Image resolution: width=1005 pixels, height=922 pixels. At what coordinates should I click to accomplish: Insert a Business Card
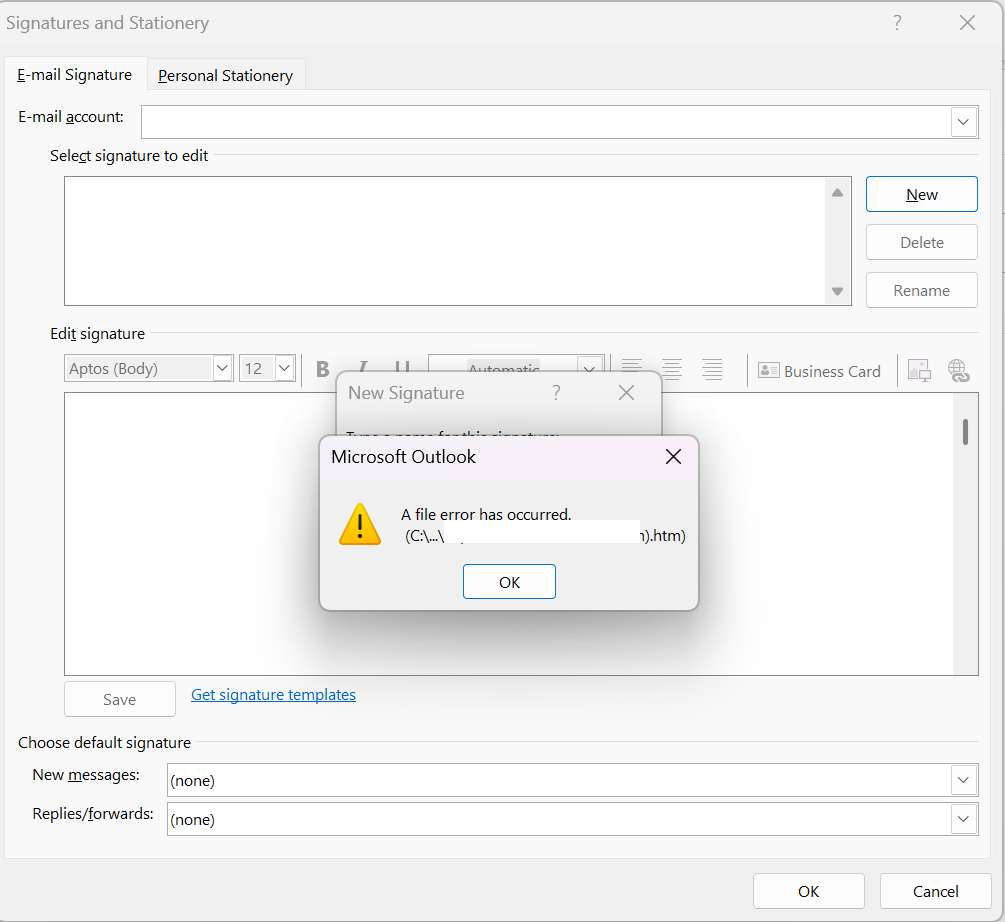(x=819, y=371)
